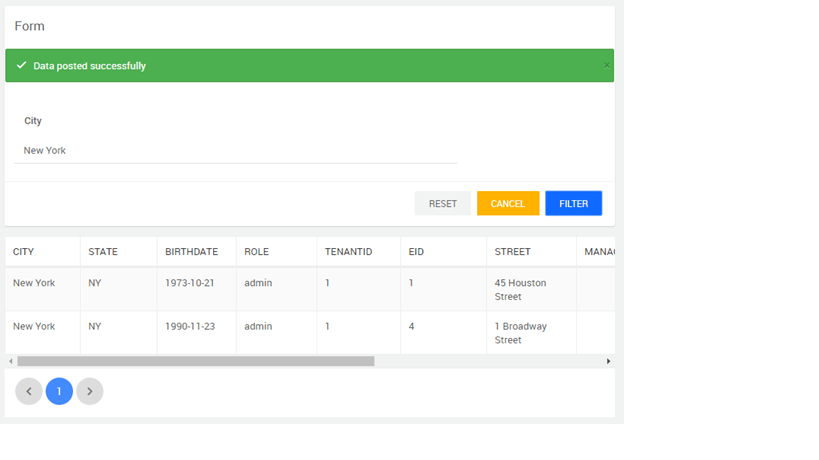Focus the City input field

tap(236, 150)
